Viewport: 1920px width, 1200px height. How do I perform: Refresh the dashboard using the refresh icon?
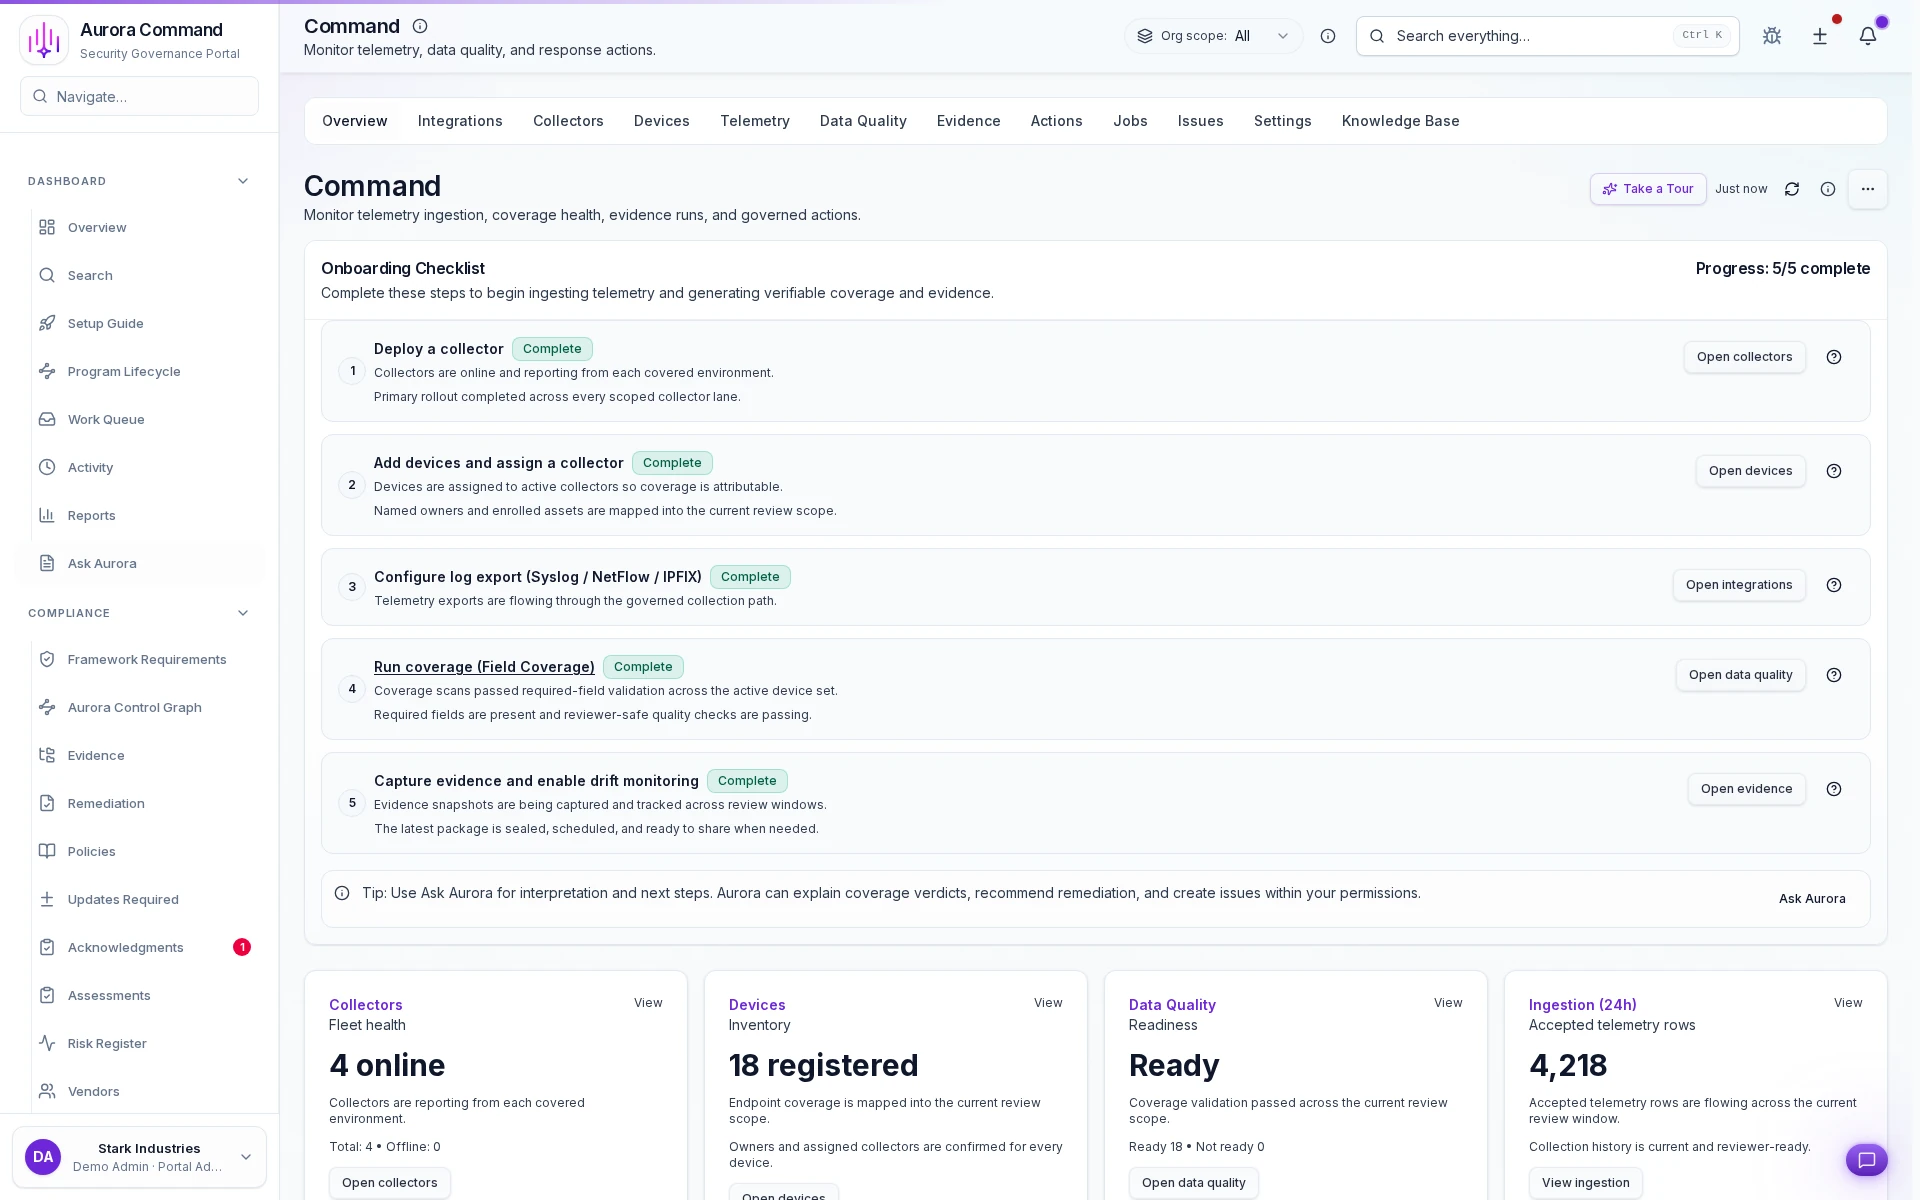[x=1792, y=189]
